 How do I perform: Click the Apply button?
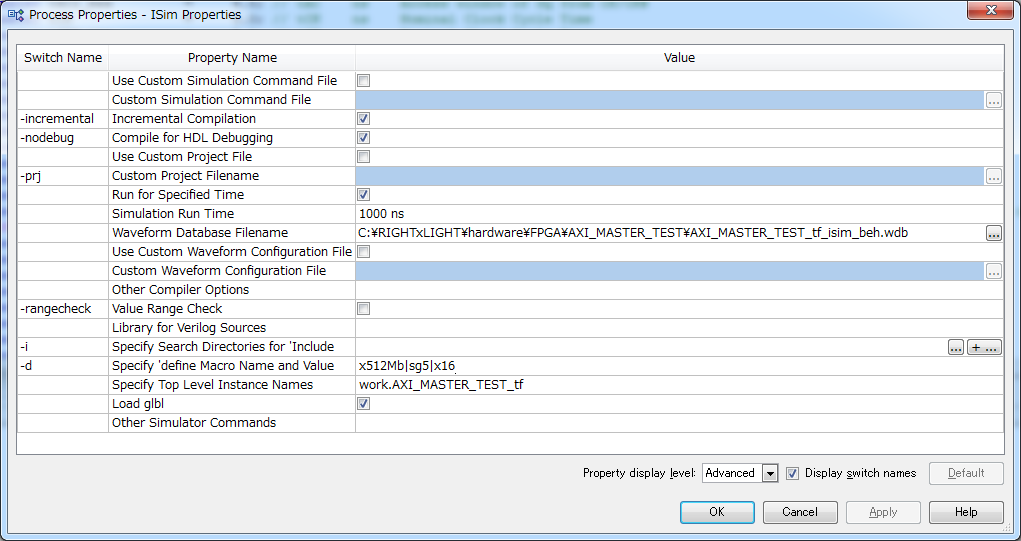tap(883, 512)
